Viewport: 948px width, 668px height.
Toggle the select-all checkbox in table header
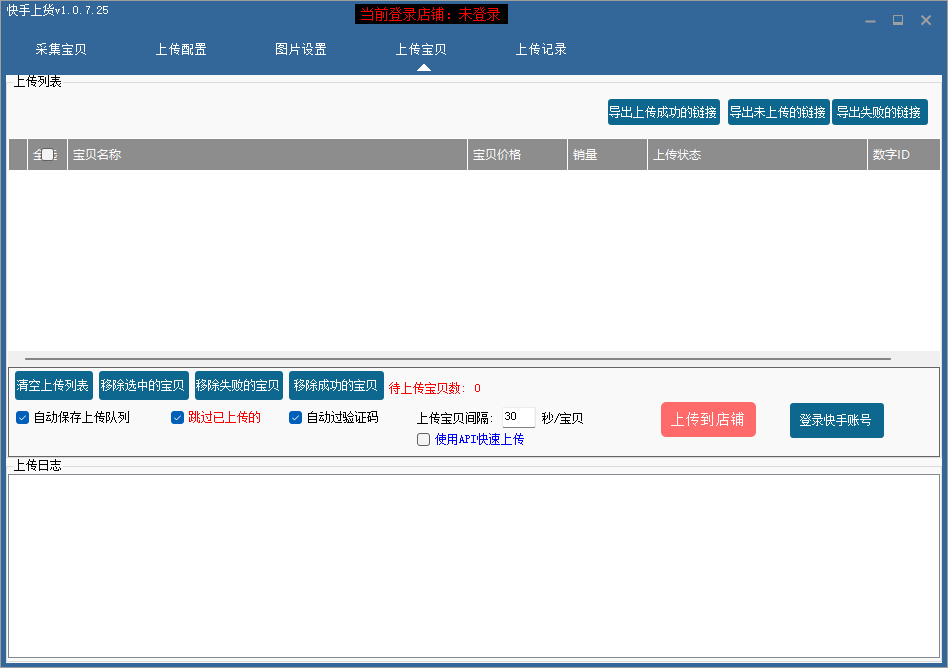(x=47, y=155)
